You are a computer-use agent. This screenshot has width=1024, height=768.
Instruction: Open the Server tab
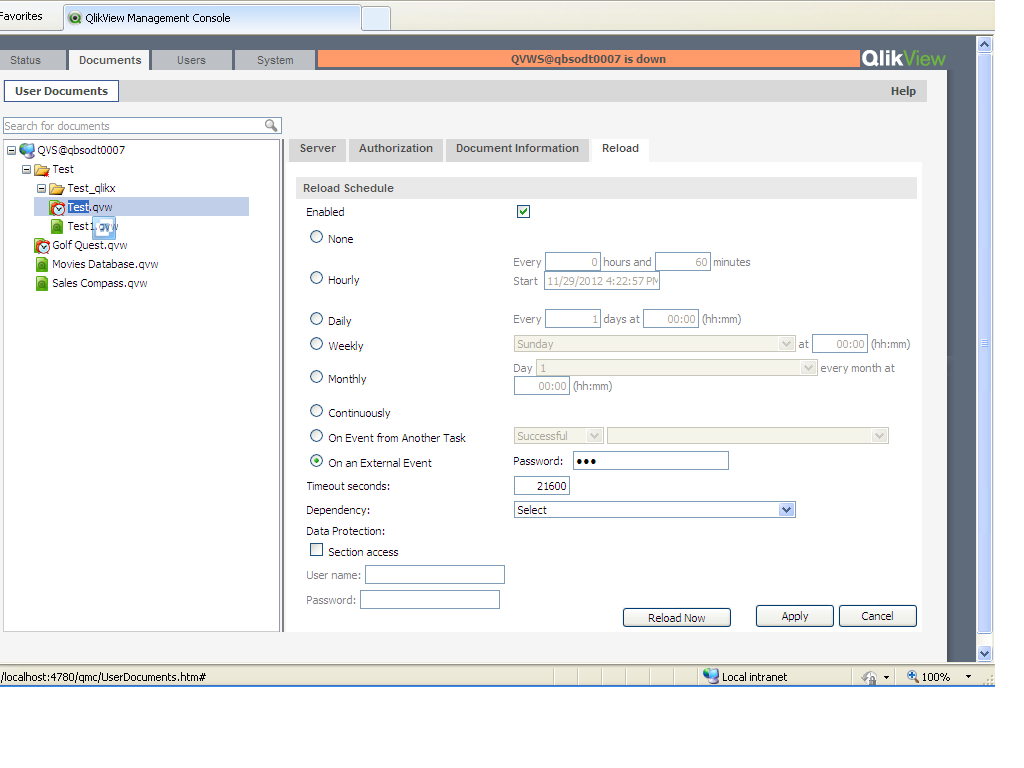[x=317, y=149]
